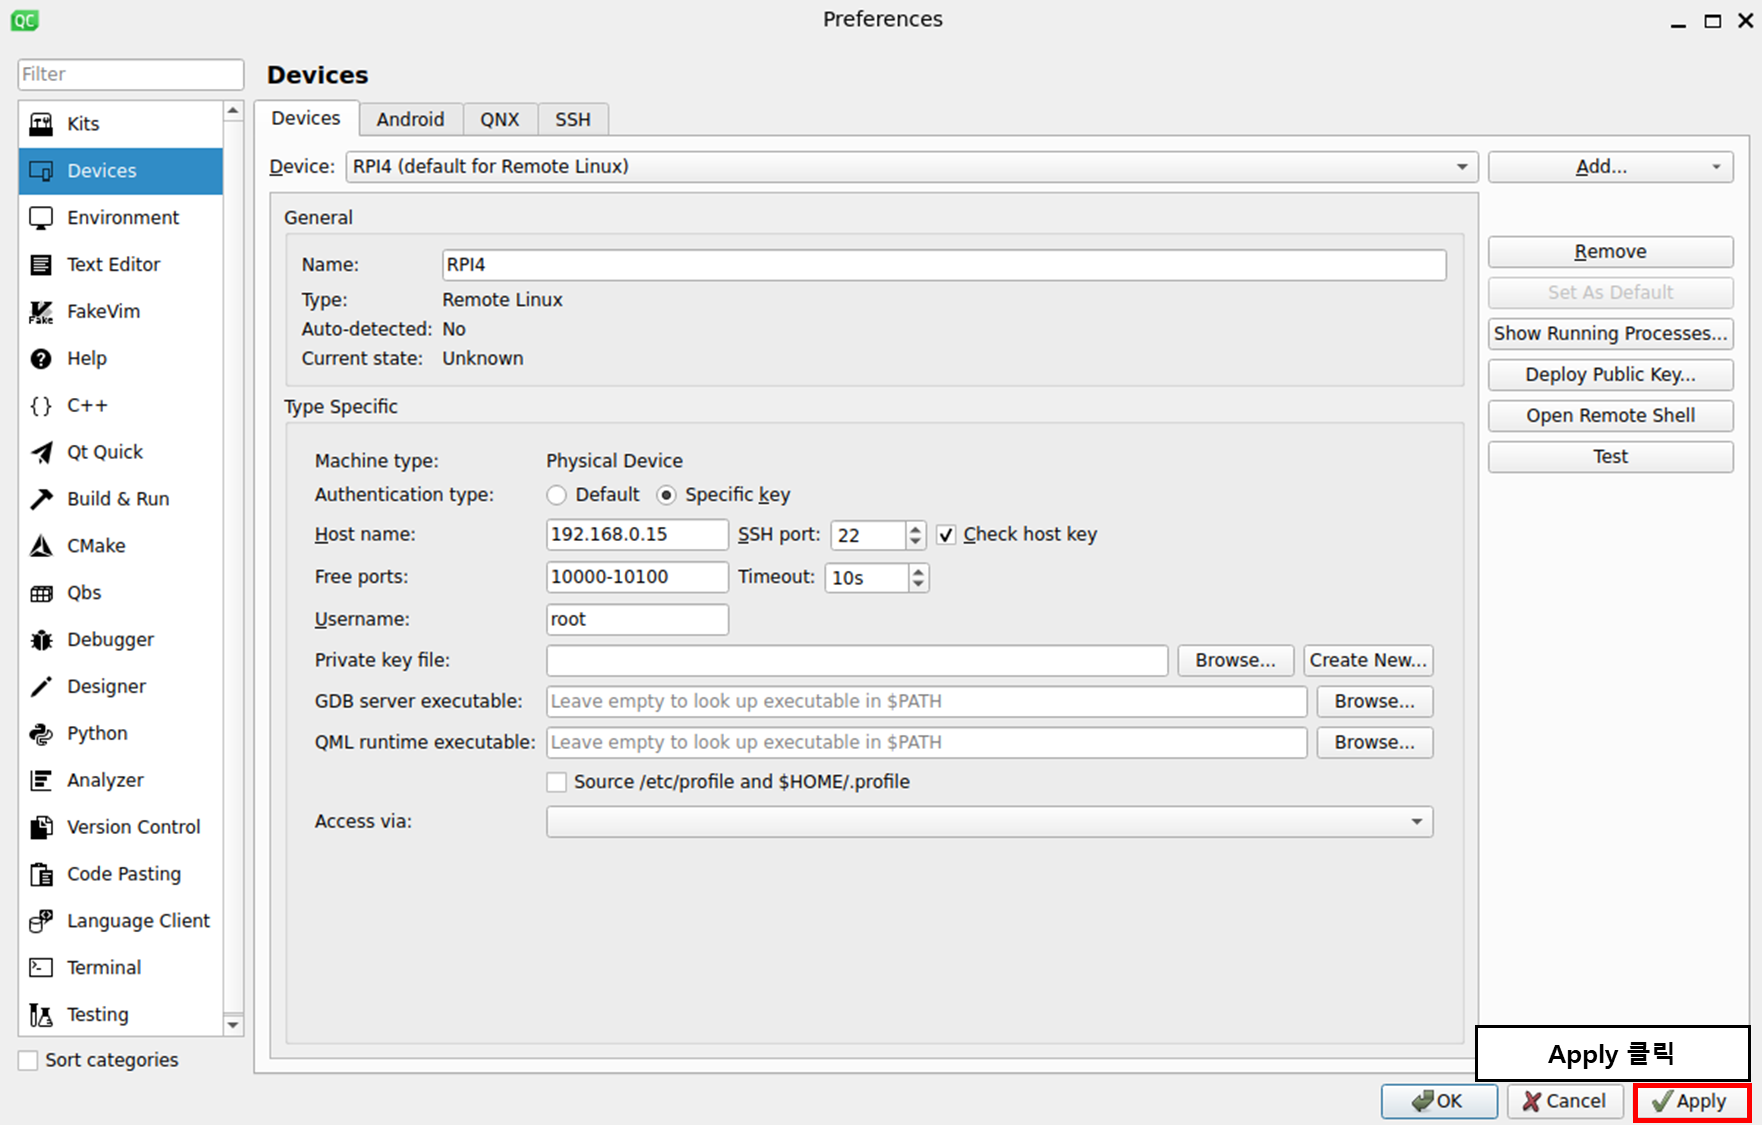
Task: Click the category Filter field
Action: [131, 75]
